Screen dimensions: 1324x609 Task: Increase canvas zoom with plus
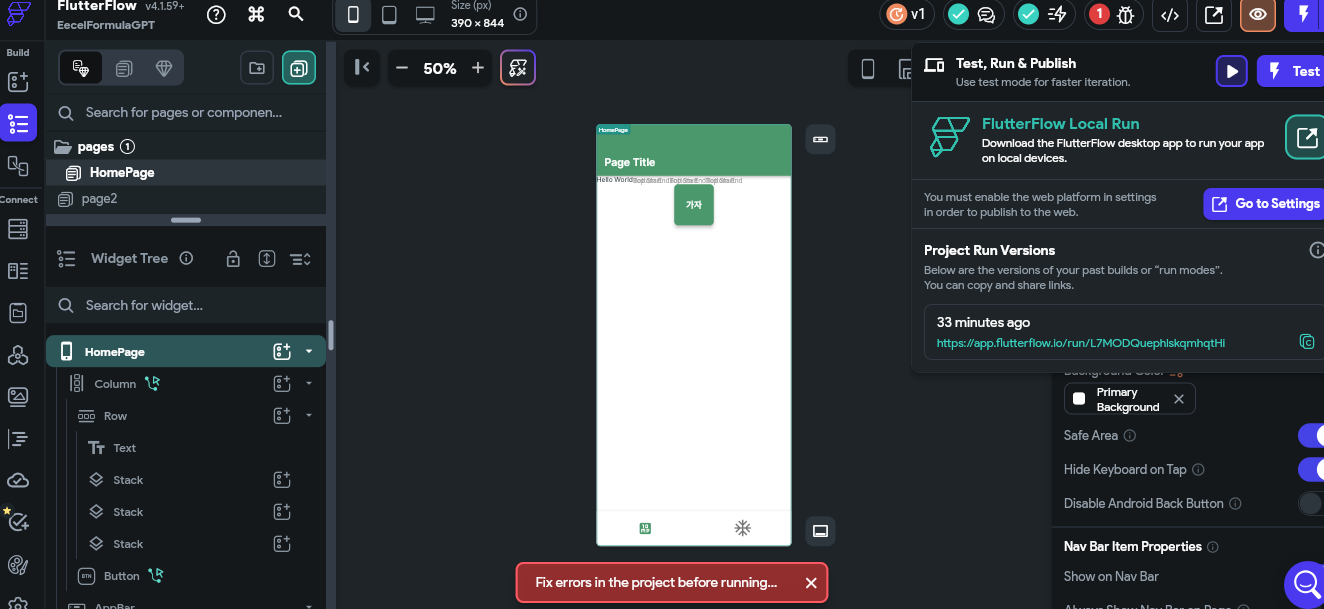[478, 68]
